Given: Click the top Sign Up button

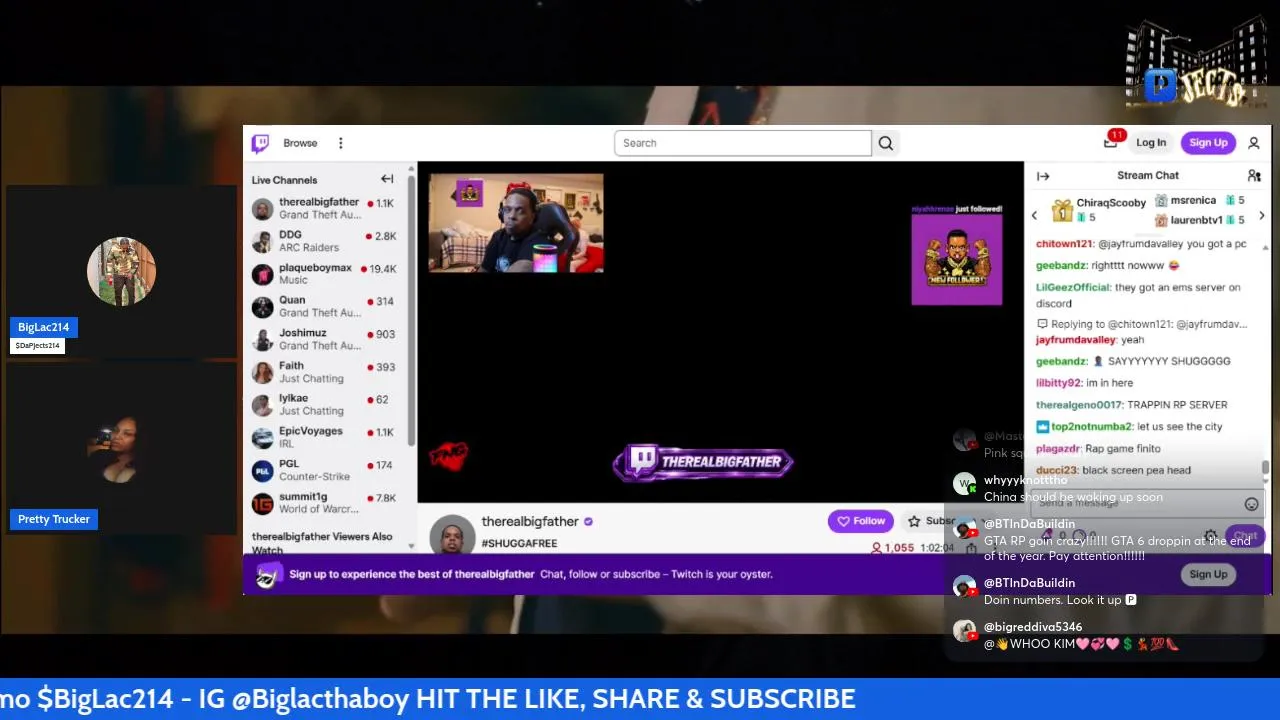Looking at the screenshot, I should [x=1208, y=143].
